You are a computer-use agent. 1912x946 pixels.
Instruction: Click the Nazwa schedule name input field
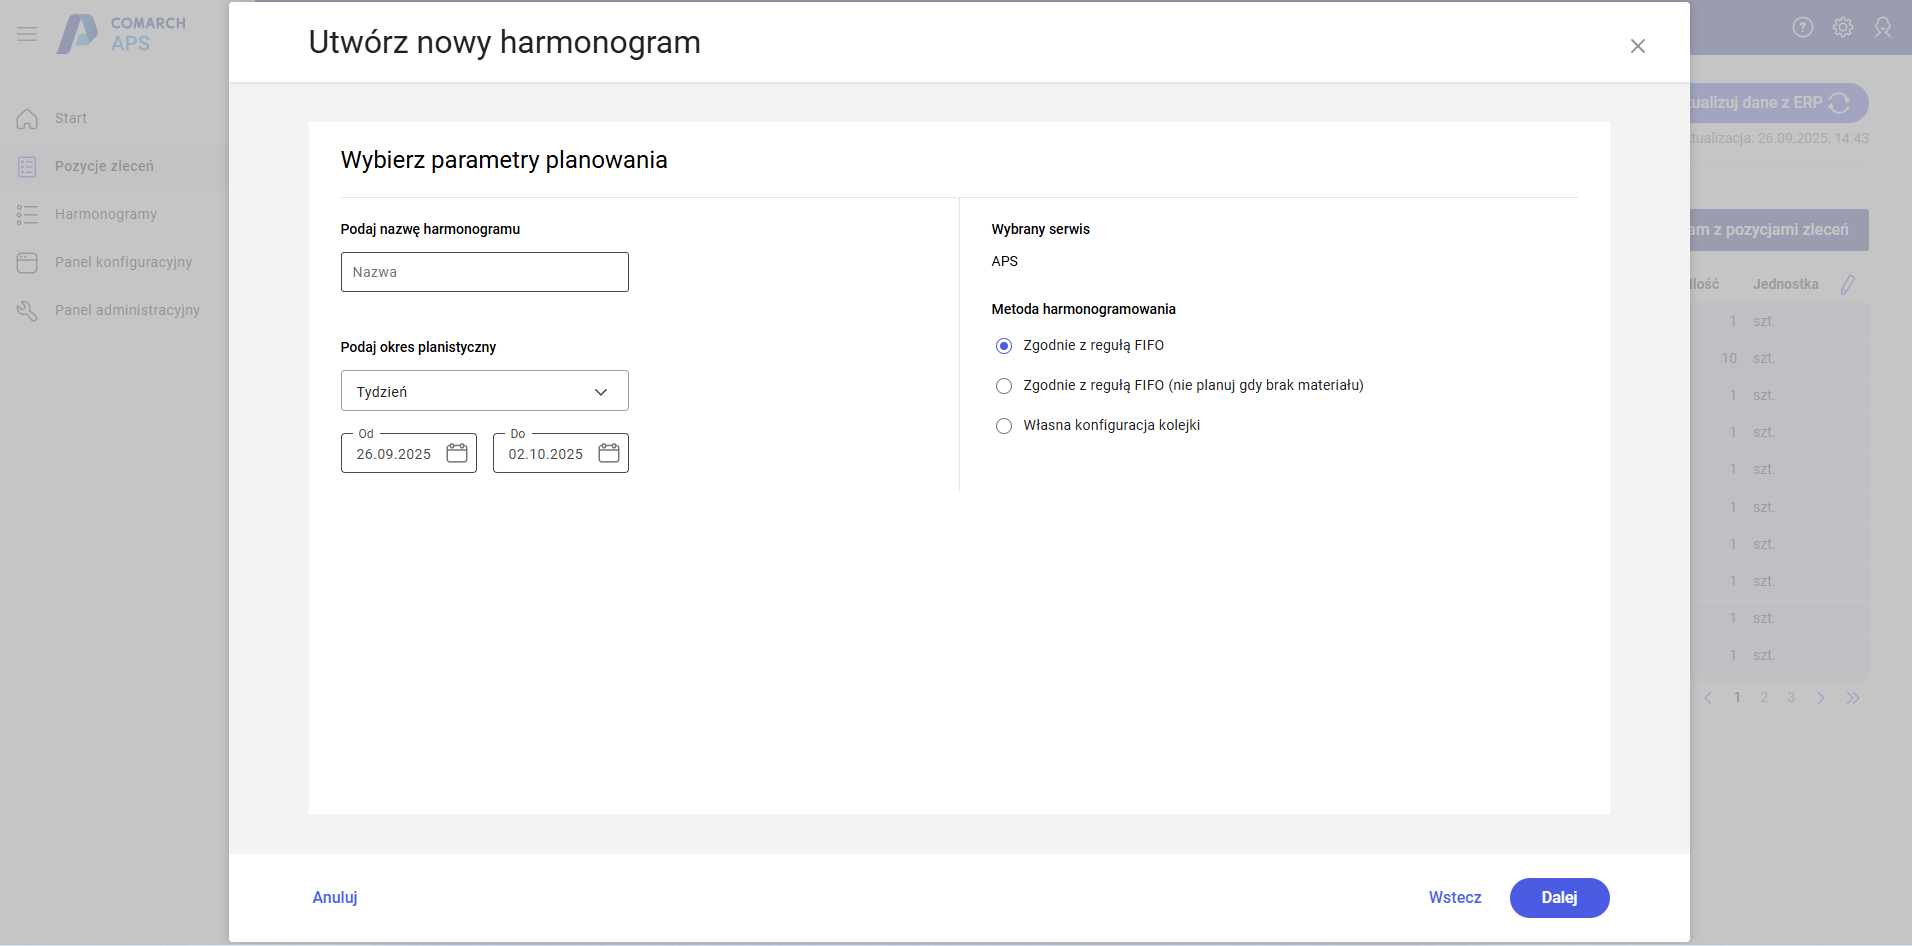(x=484, y=272)
